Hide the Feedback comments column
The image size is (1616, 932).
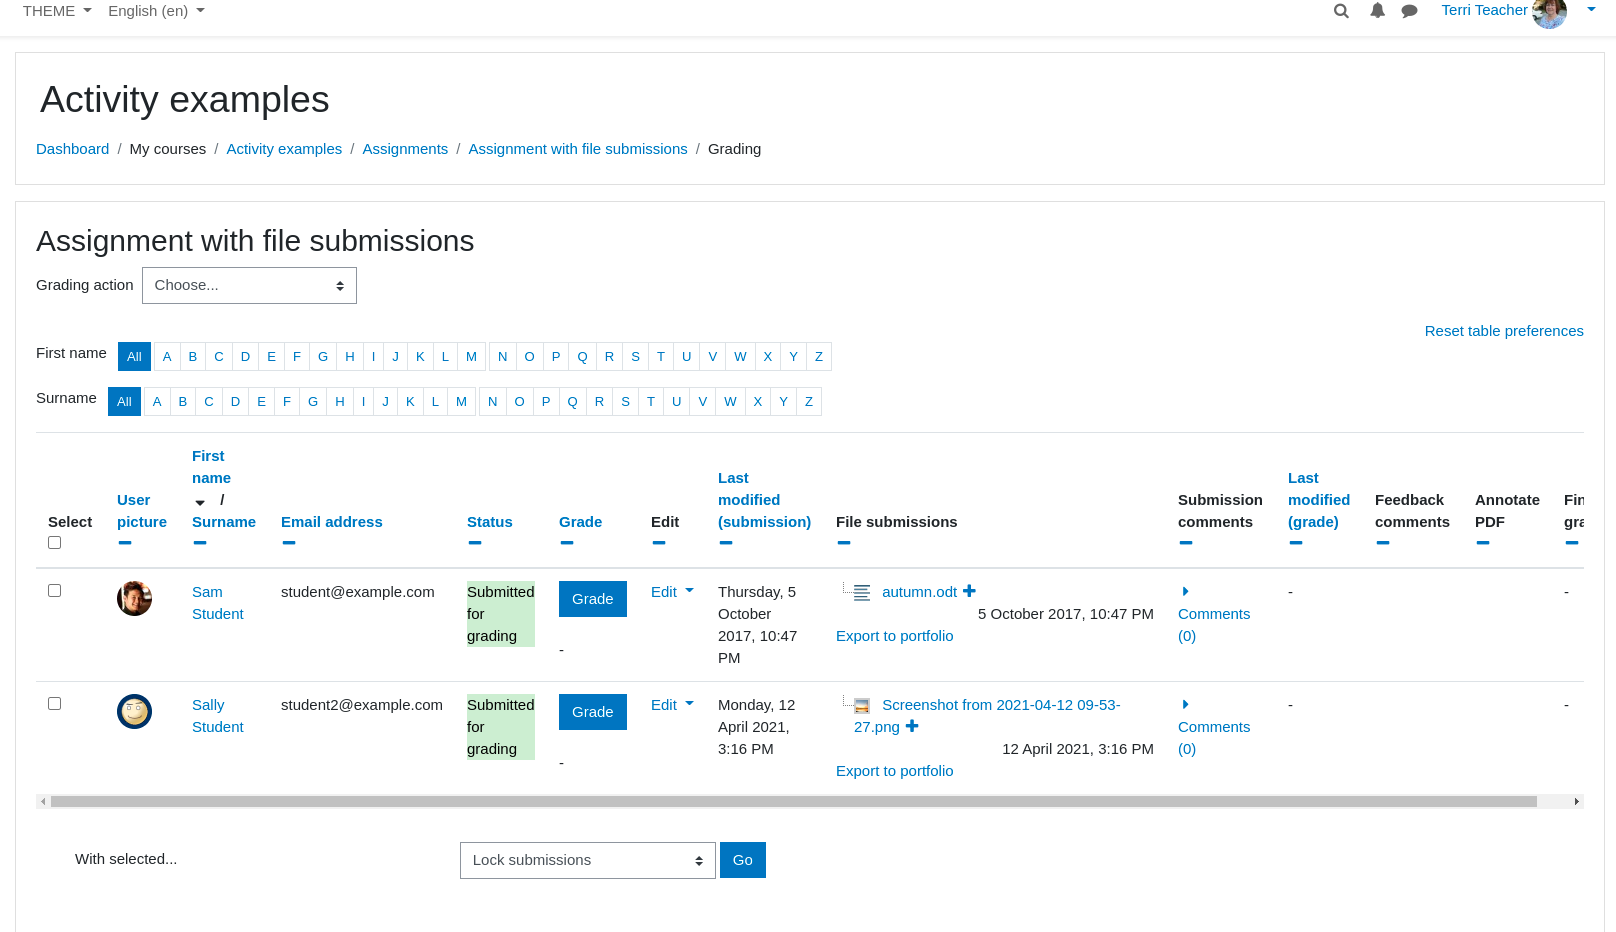(1383, 543)
